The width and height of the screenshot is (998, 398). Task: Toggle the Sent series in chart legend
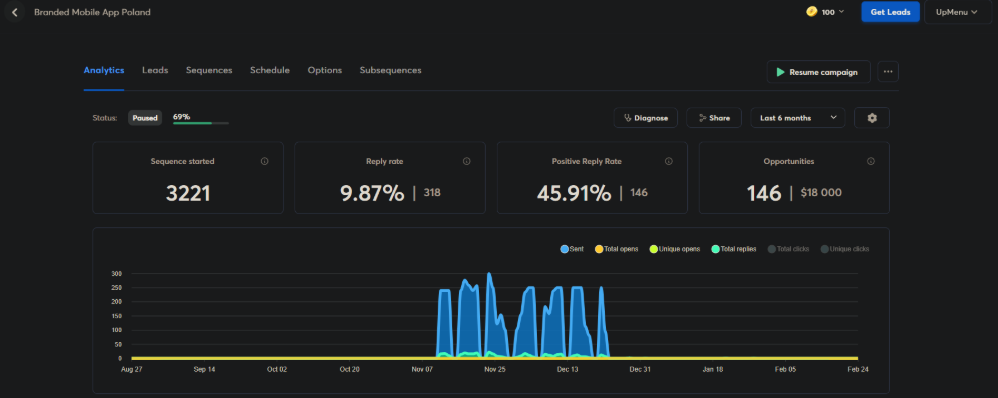click(572, 249)
